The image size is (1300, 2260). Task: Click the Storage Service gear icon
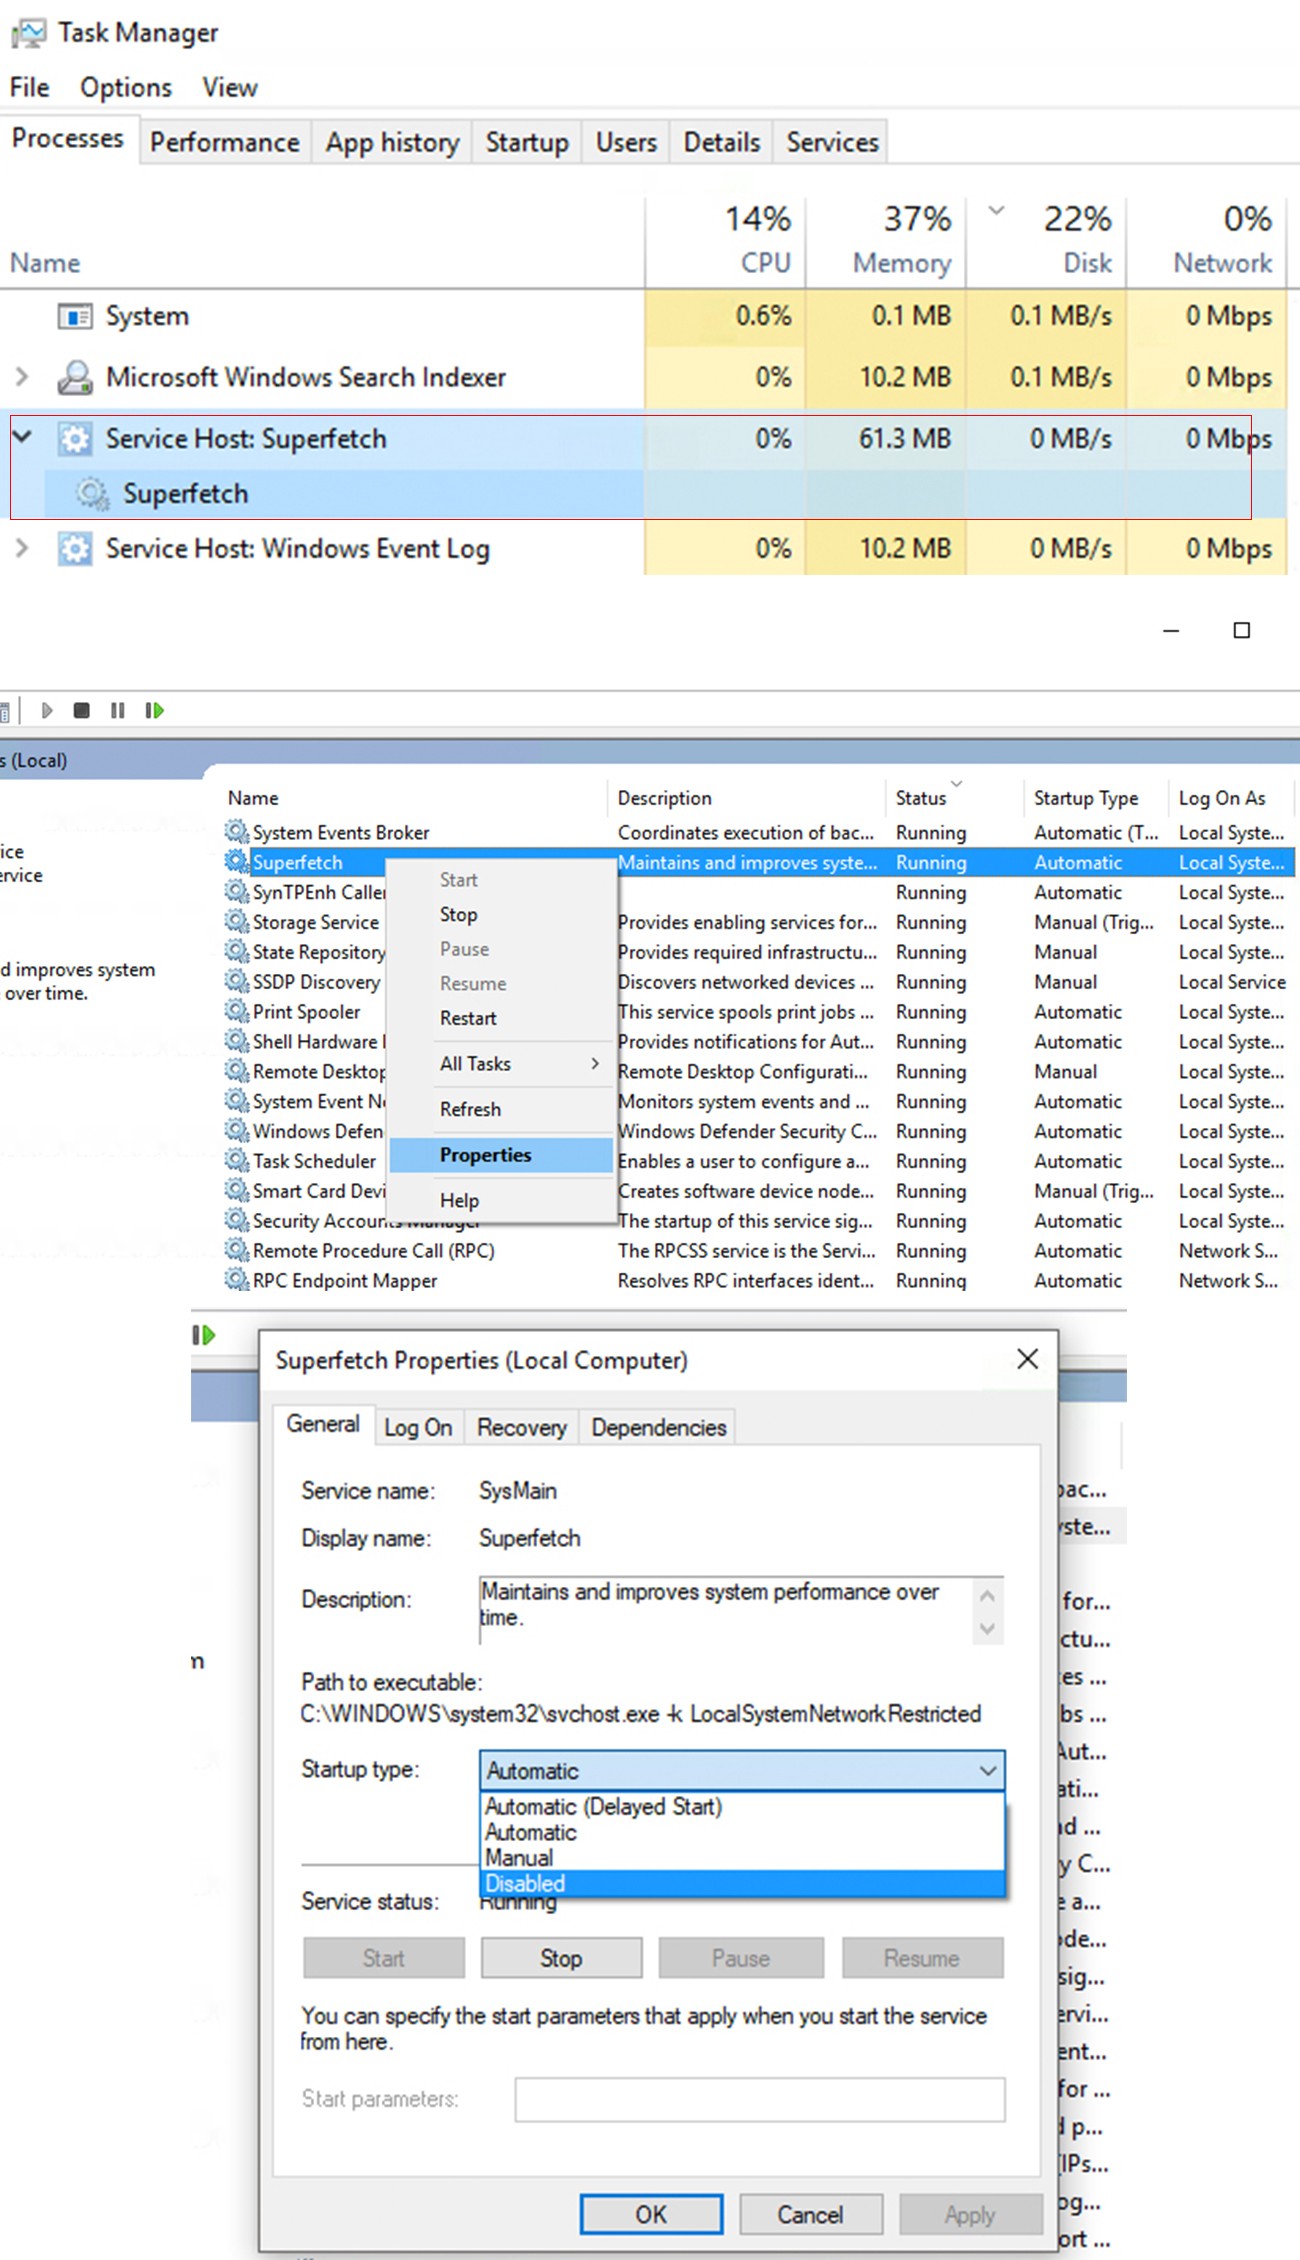tap(237, 921)
